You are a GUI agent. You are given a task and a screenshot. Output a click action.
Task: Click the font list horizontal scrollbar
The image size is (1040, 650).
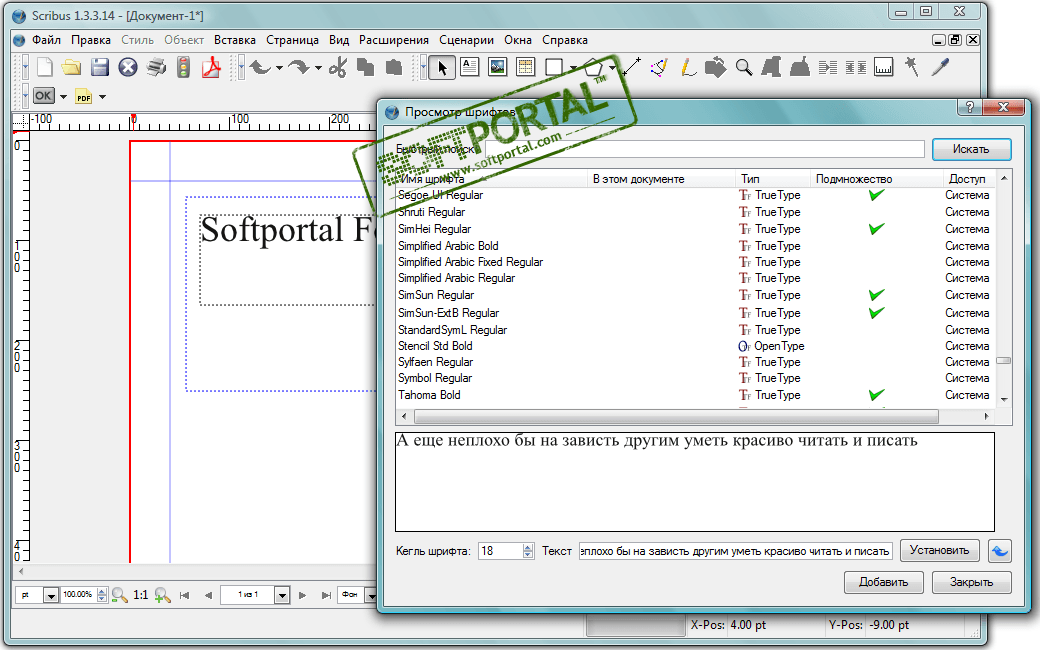click(x=677, y=417)
